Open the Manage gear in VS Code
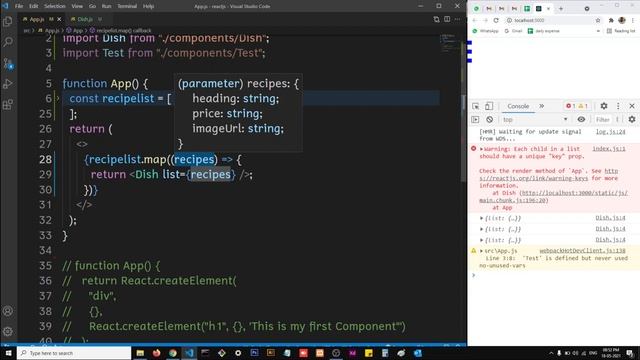 tap(8, 331)
